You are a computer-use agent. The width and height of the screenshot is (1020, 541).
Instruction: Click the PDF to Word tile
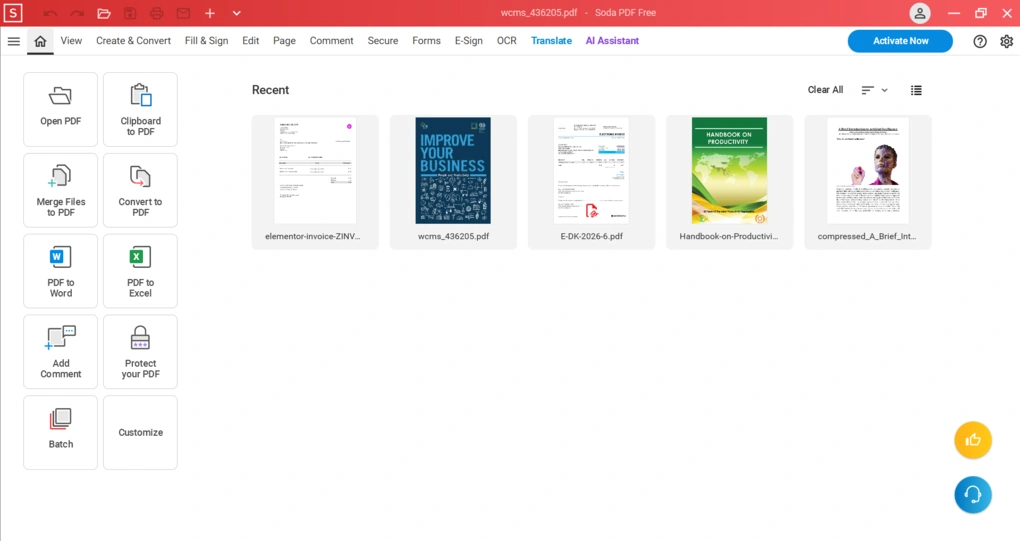(60, 270)
